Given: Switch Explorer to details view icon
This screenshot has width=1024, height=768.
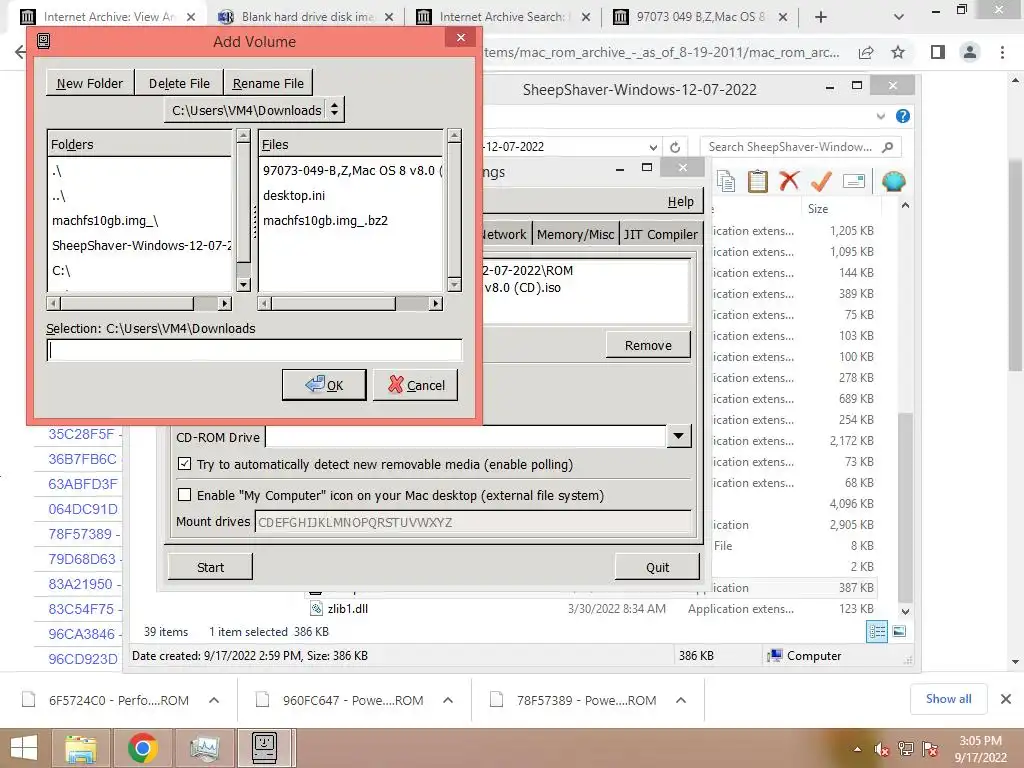Looking at the screenshot, I should [877, 631].
